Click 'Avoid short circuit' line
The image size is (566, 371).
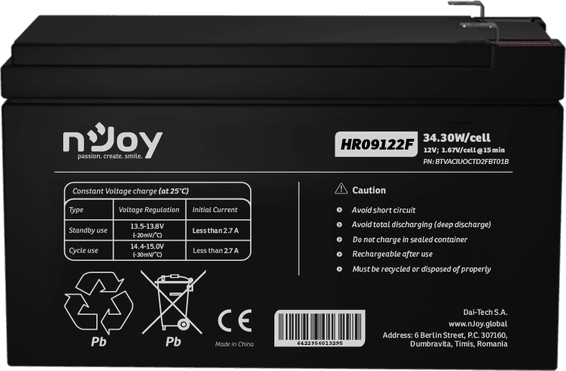click(x=383, y=210)
